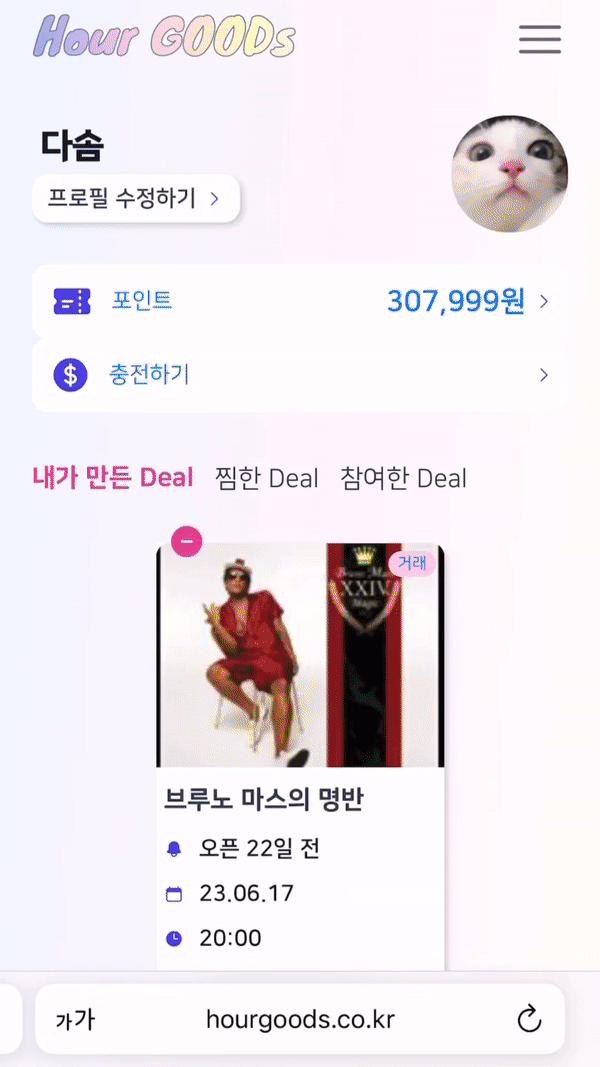This screenshot has height=1067, width=600.
Task: Switch to the 참여한 Deal tab
Action: click(403, 478)
